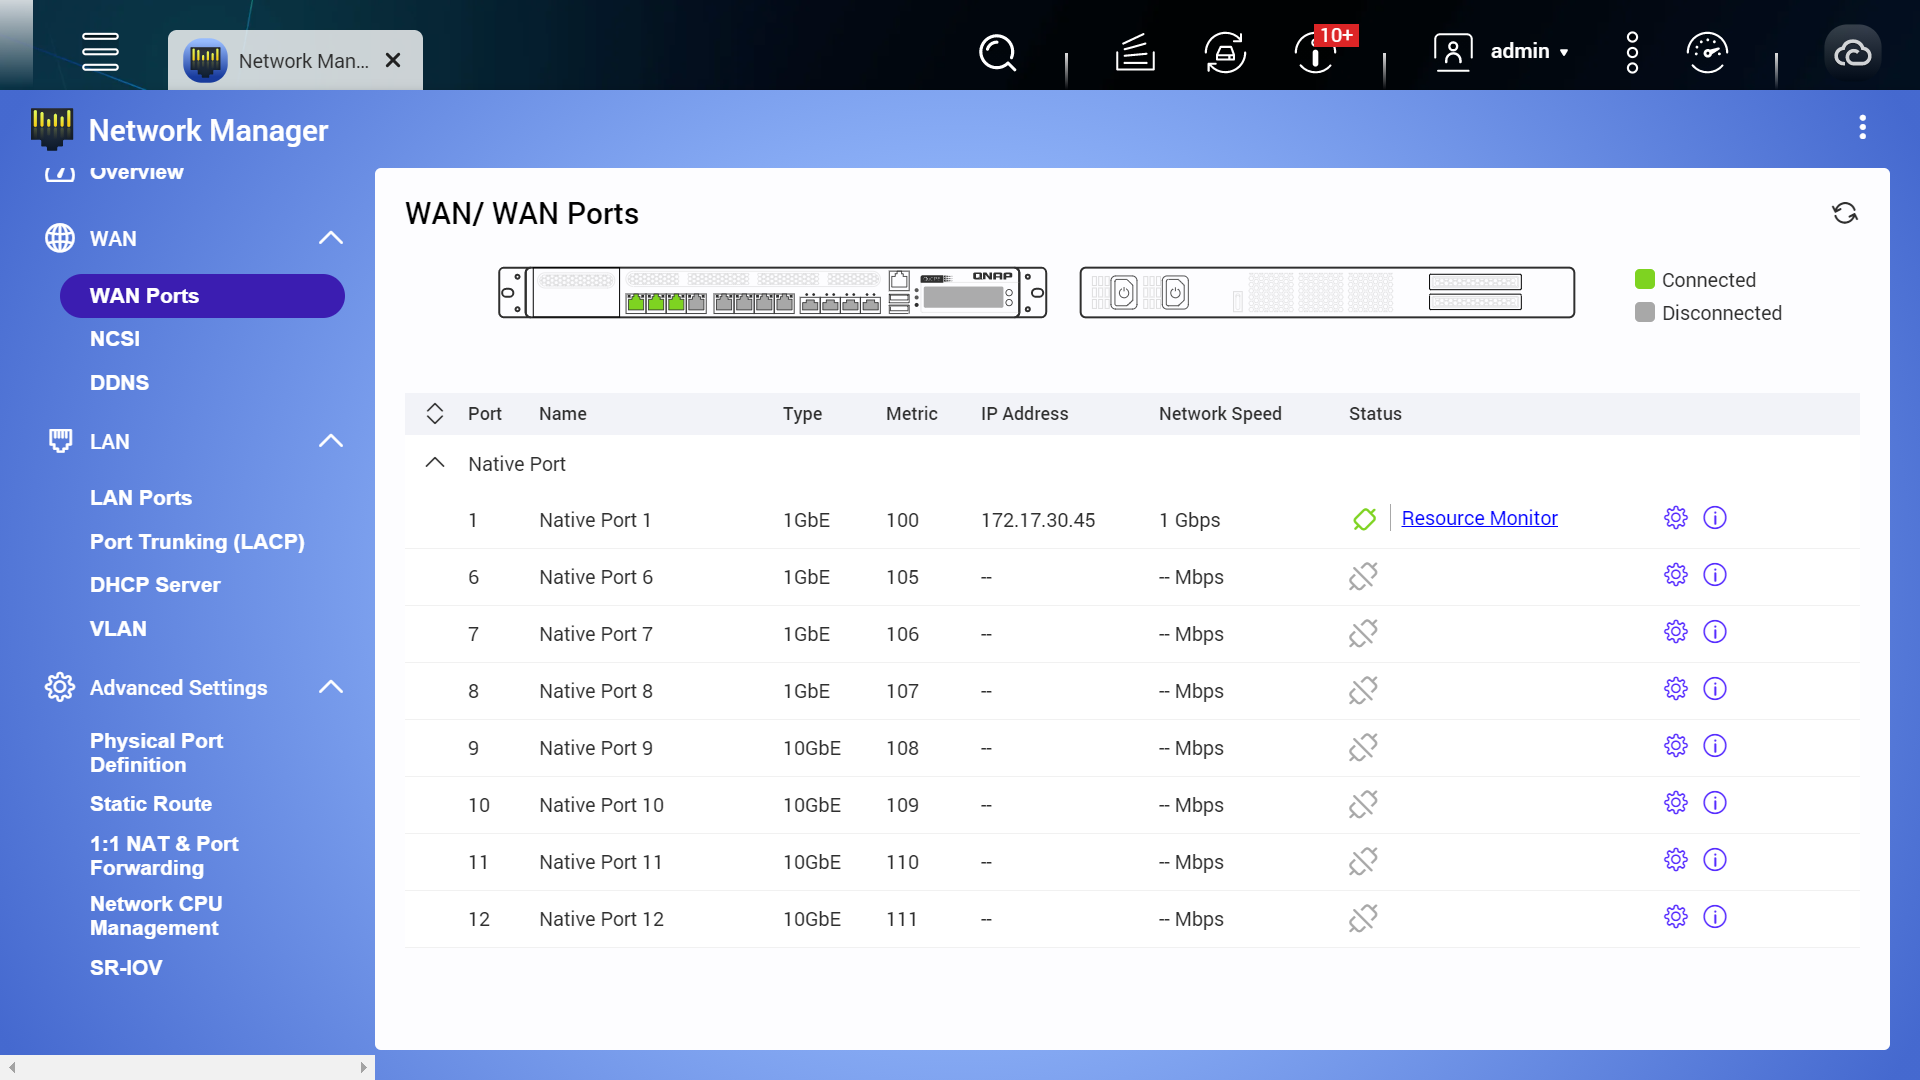The height and width of the screenshot is (1080, 1920).
Task: Refresh the WAN Ports list
Action: (x=1846, y=213)
